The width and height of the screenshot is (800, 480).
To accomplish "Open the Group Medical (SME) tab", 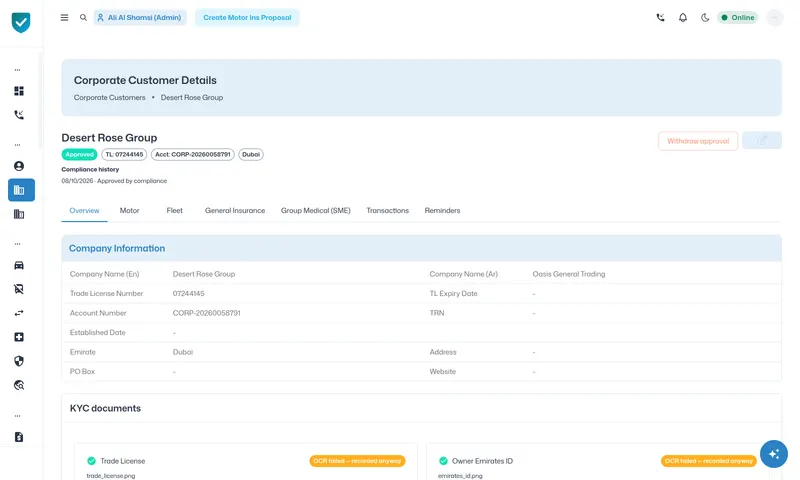I will [316, 211].
